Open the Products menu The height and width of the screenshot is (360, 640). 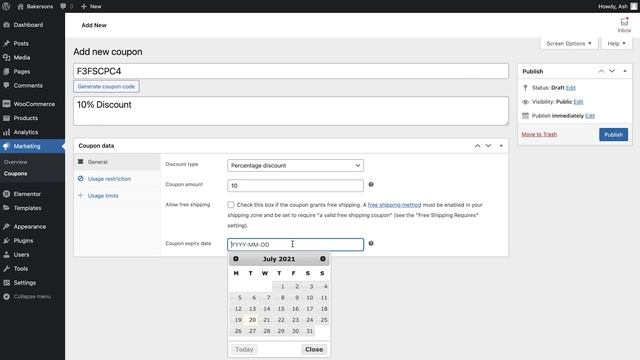tap(25, 118)
